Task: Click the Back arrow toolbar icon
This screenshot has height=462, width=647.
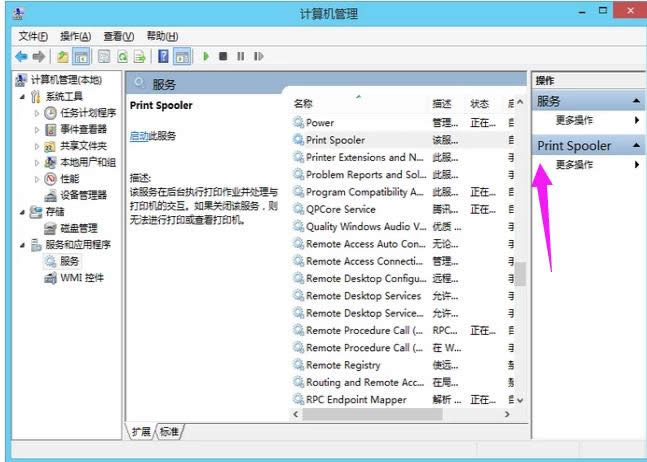Action: click(x=21, y=57)
